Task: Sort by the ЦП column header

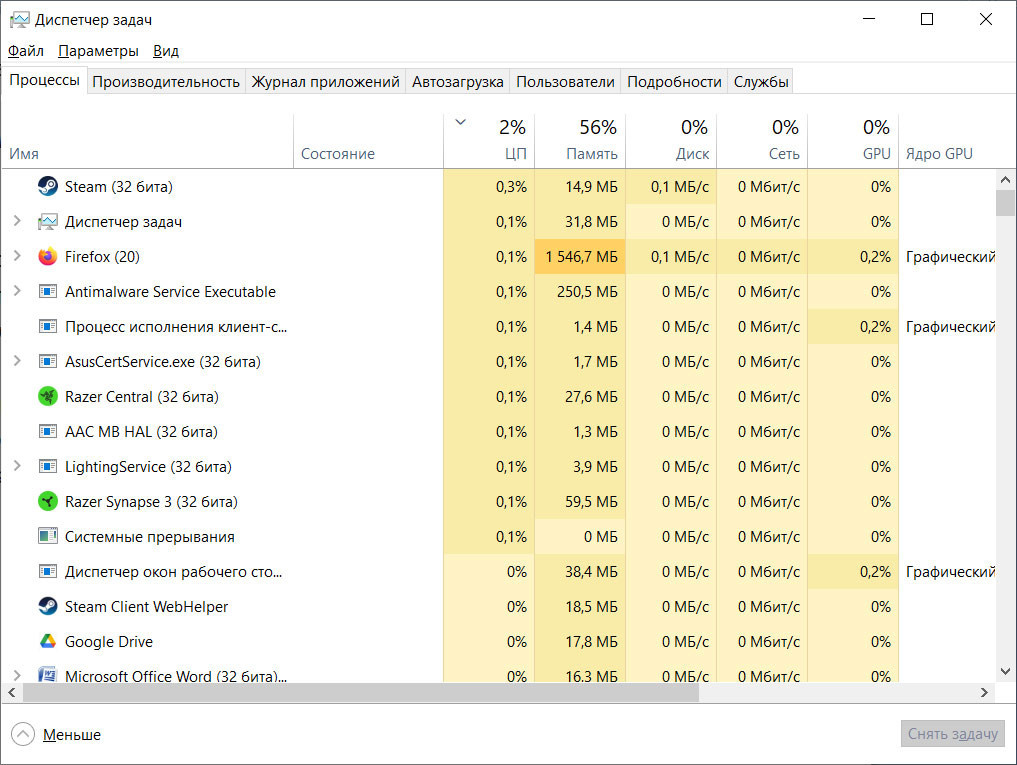Action: pyautogui.click(x=489, y=141)
